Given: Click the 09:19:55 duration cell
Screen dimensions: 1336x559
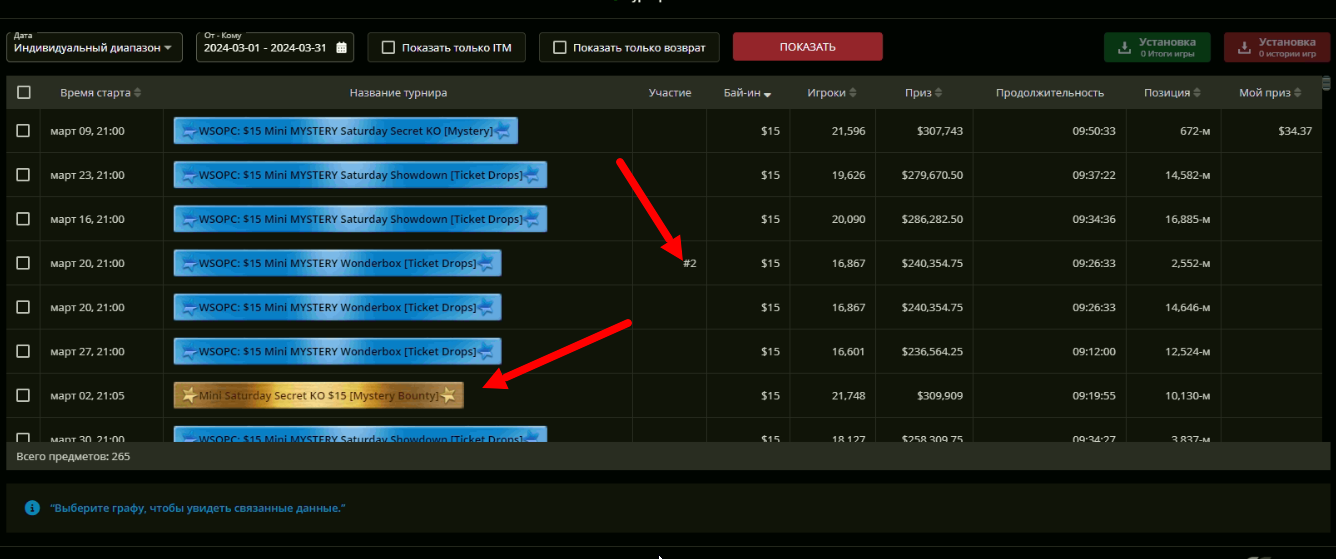Looking at the screenshot, I should (x=1094, y=395).
